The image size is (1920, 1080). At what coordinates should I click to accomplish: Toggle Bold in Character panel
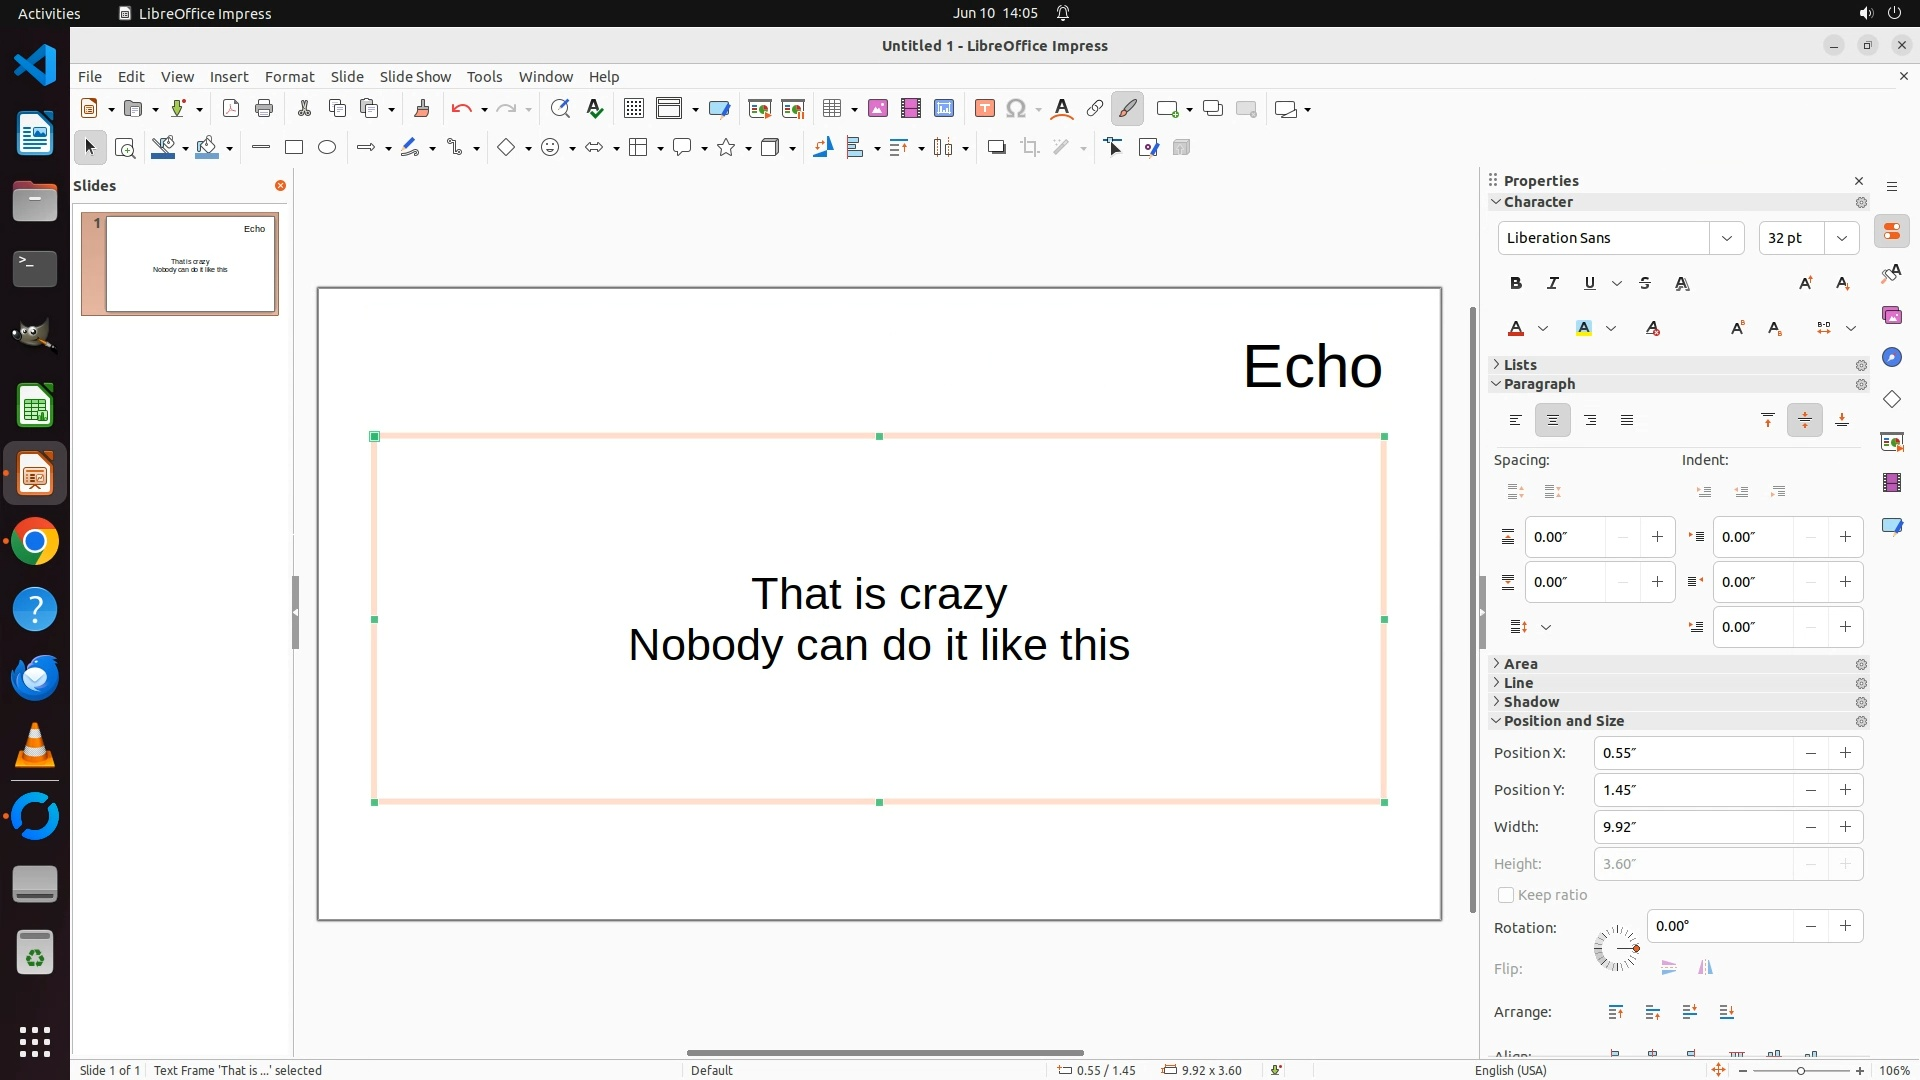(1516, 284)
